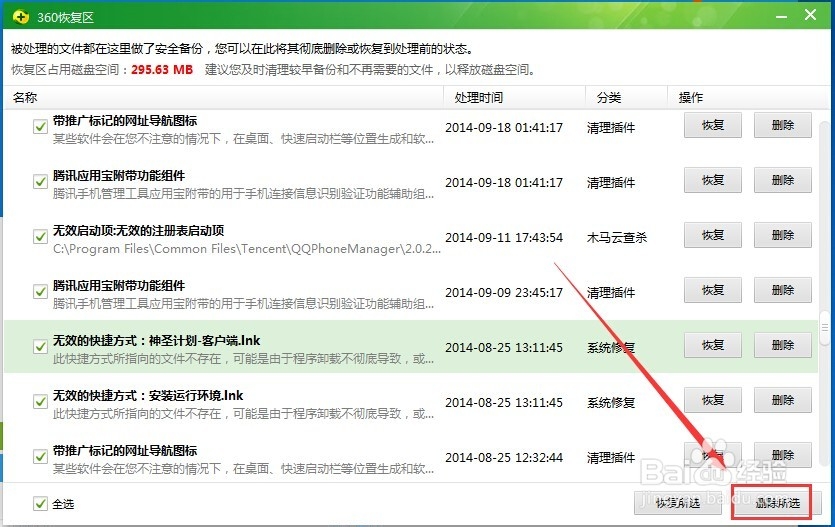The width and height of the screenshot is (835, 527).
Task: Click the 恢复所选 restore selected button
Action: coord(677,503)
